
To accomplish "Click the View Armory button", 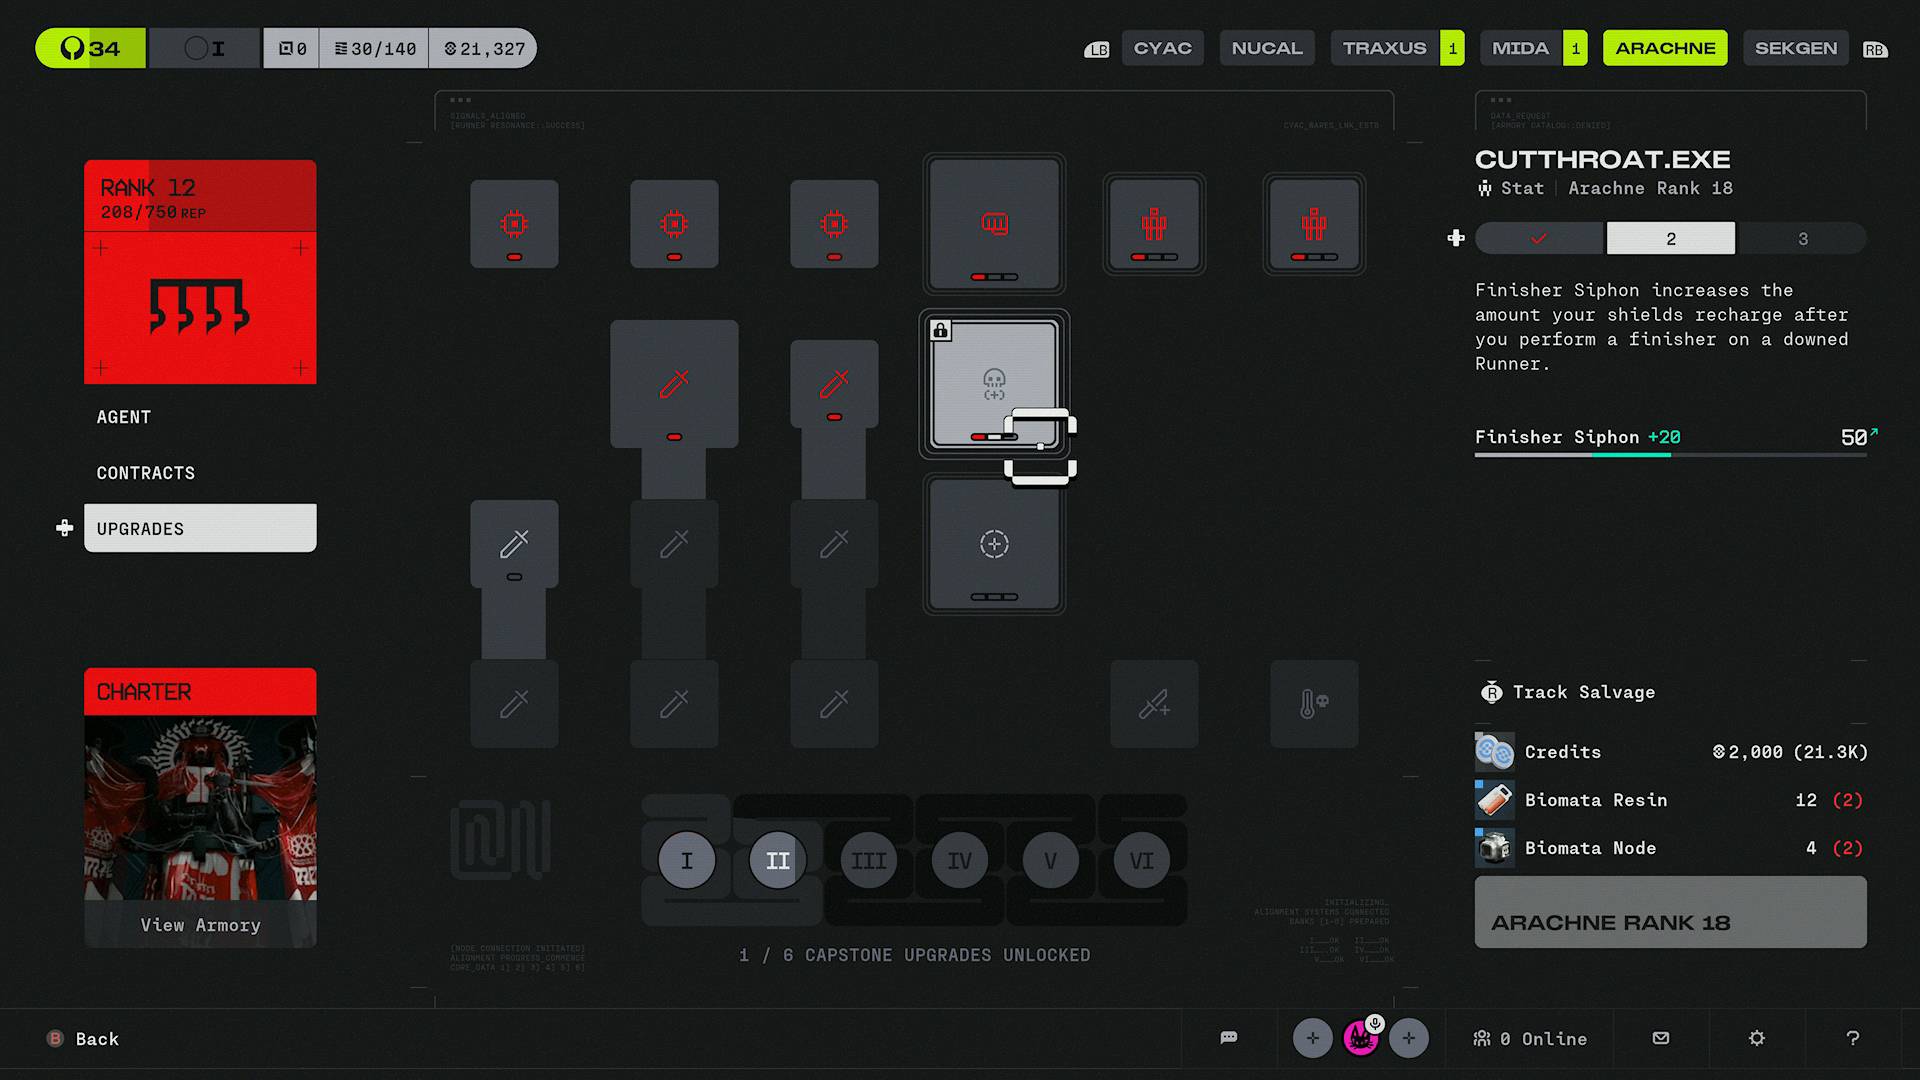I will pos(200,925).
